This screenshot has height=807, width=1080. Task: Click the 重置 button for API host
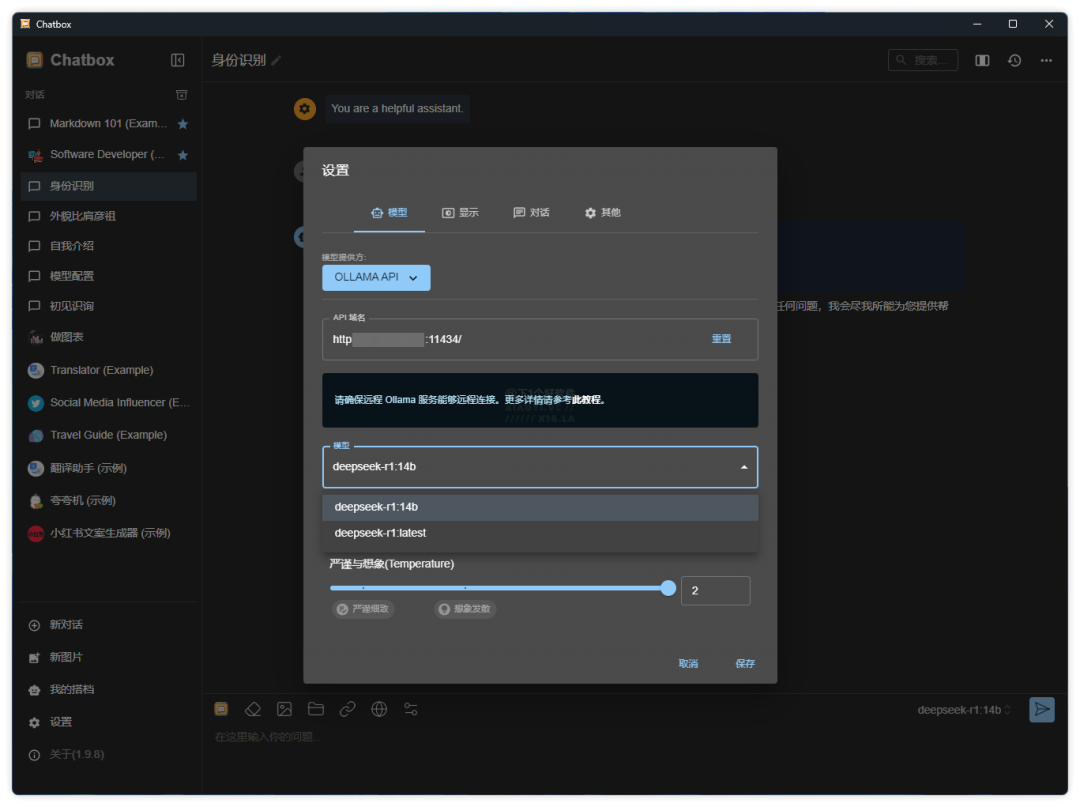[721, 339]
